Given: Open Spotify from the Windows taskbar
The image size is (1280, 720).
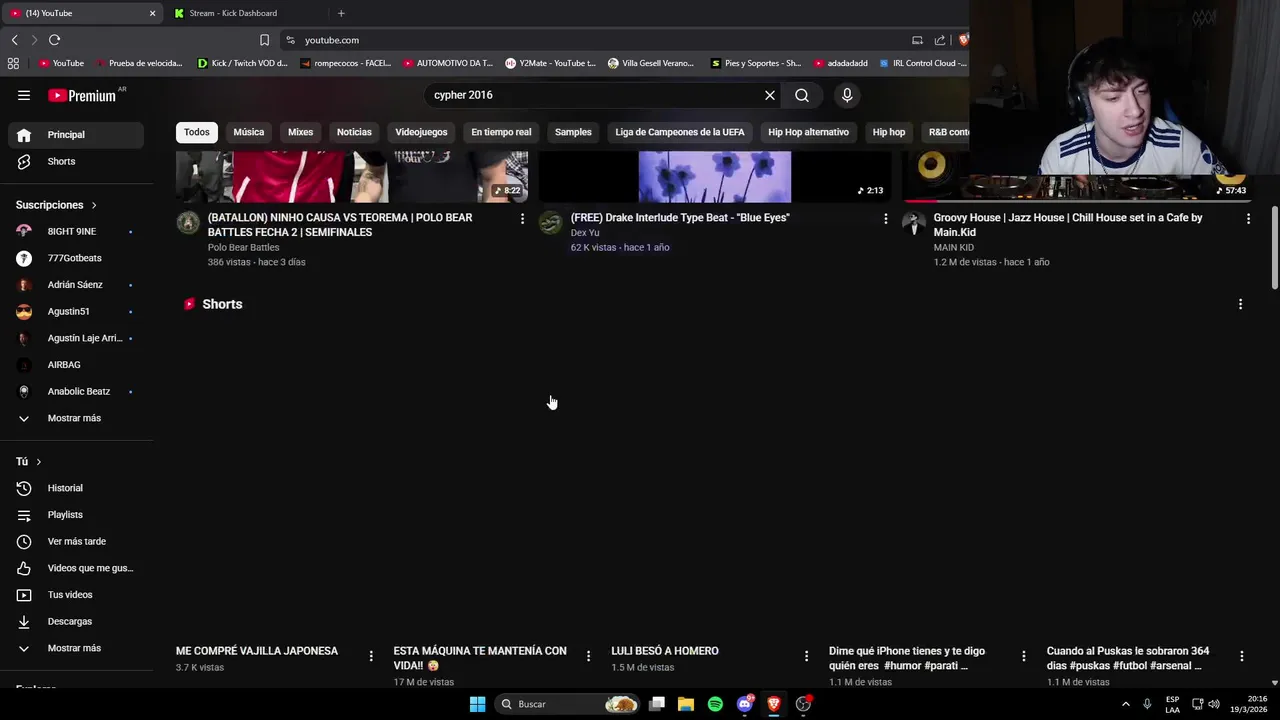Looking at the screenshot, I should coord(715,704).
